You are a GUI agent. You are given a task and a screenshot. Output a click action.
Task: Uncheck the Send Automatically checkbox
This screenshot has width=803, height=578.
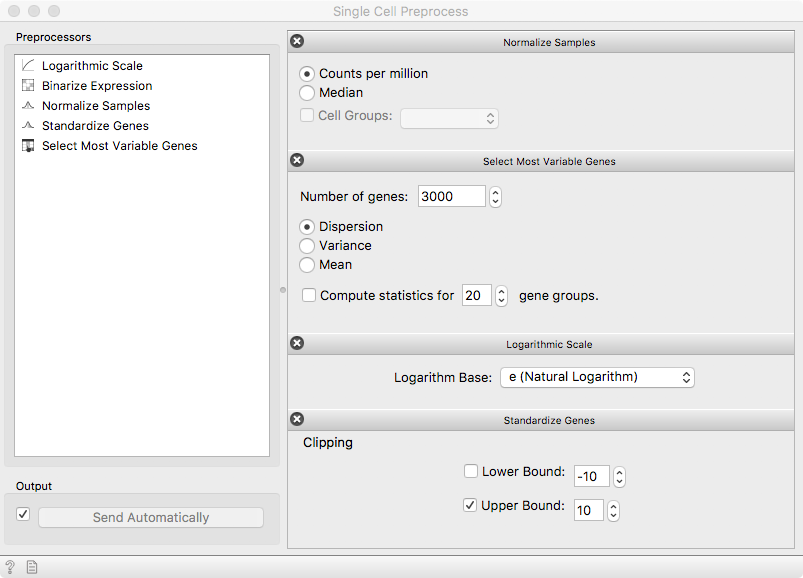click(x=23, y=514)
